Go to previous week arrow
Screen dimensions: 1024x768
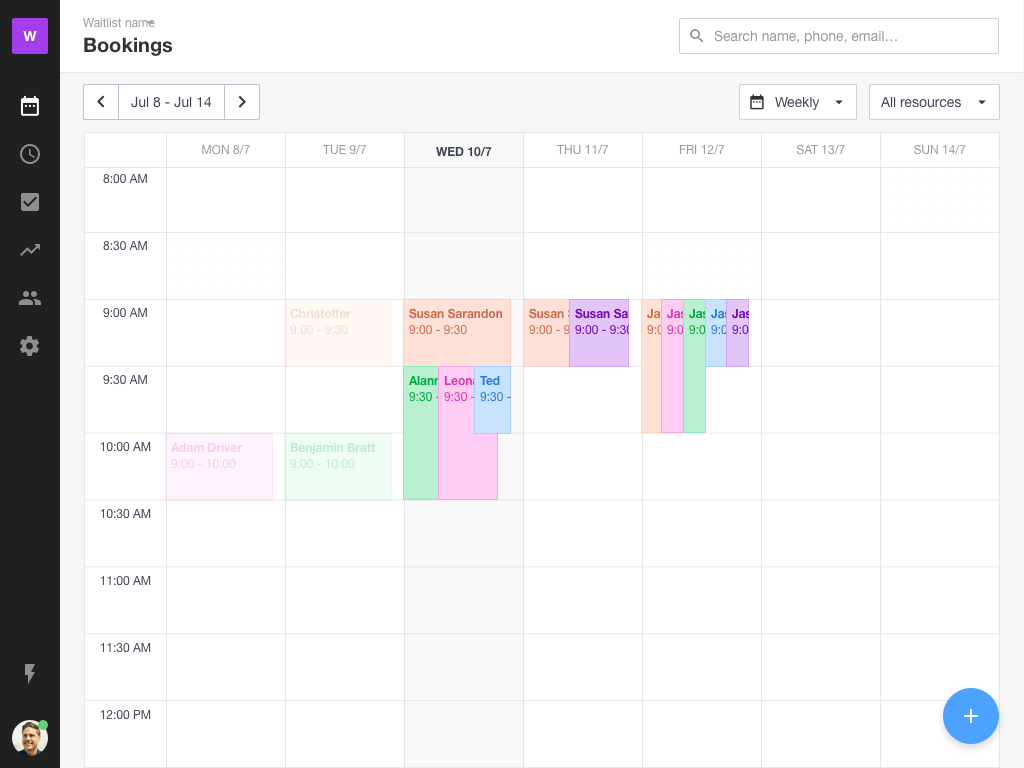[x=101, y=102]
